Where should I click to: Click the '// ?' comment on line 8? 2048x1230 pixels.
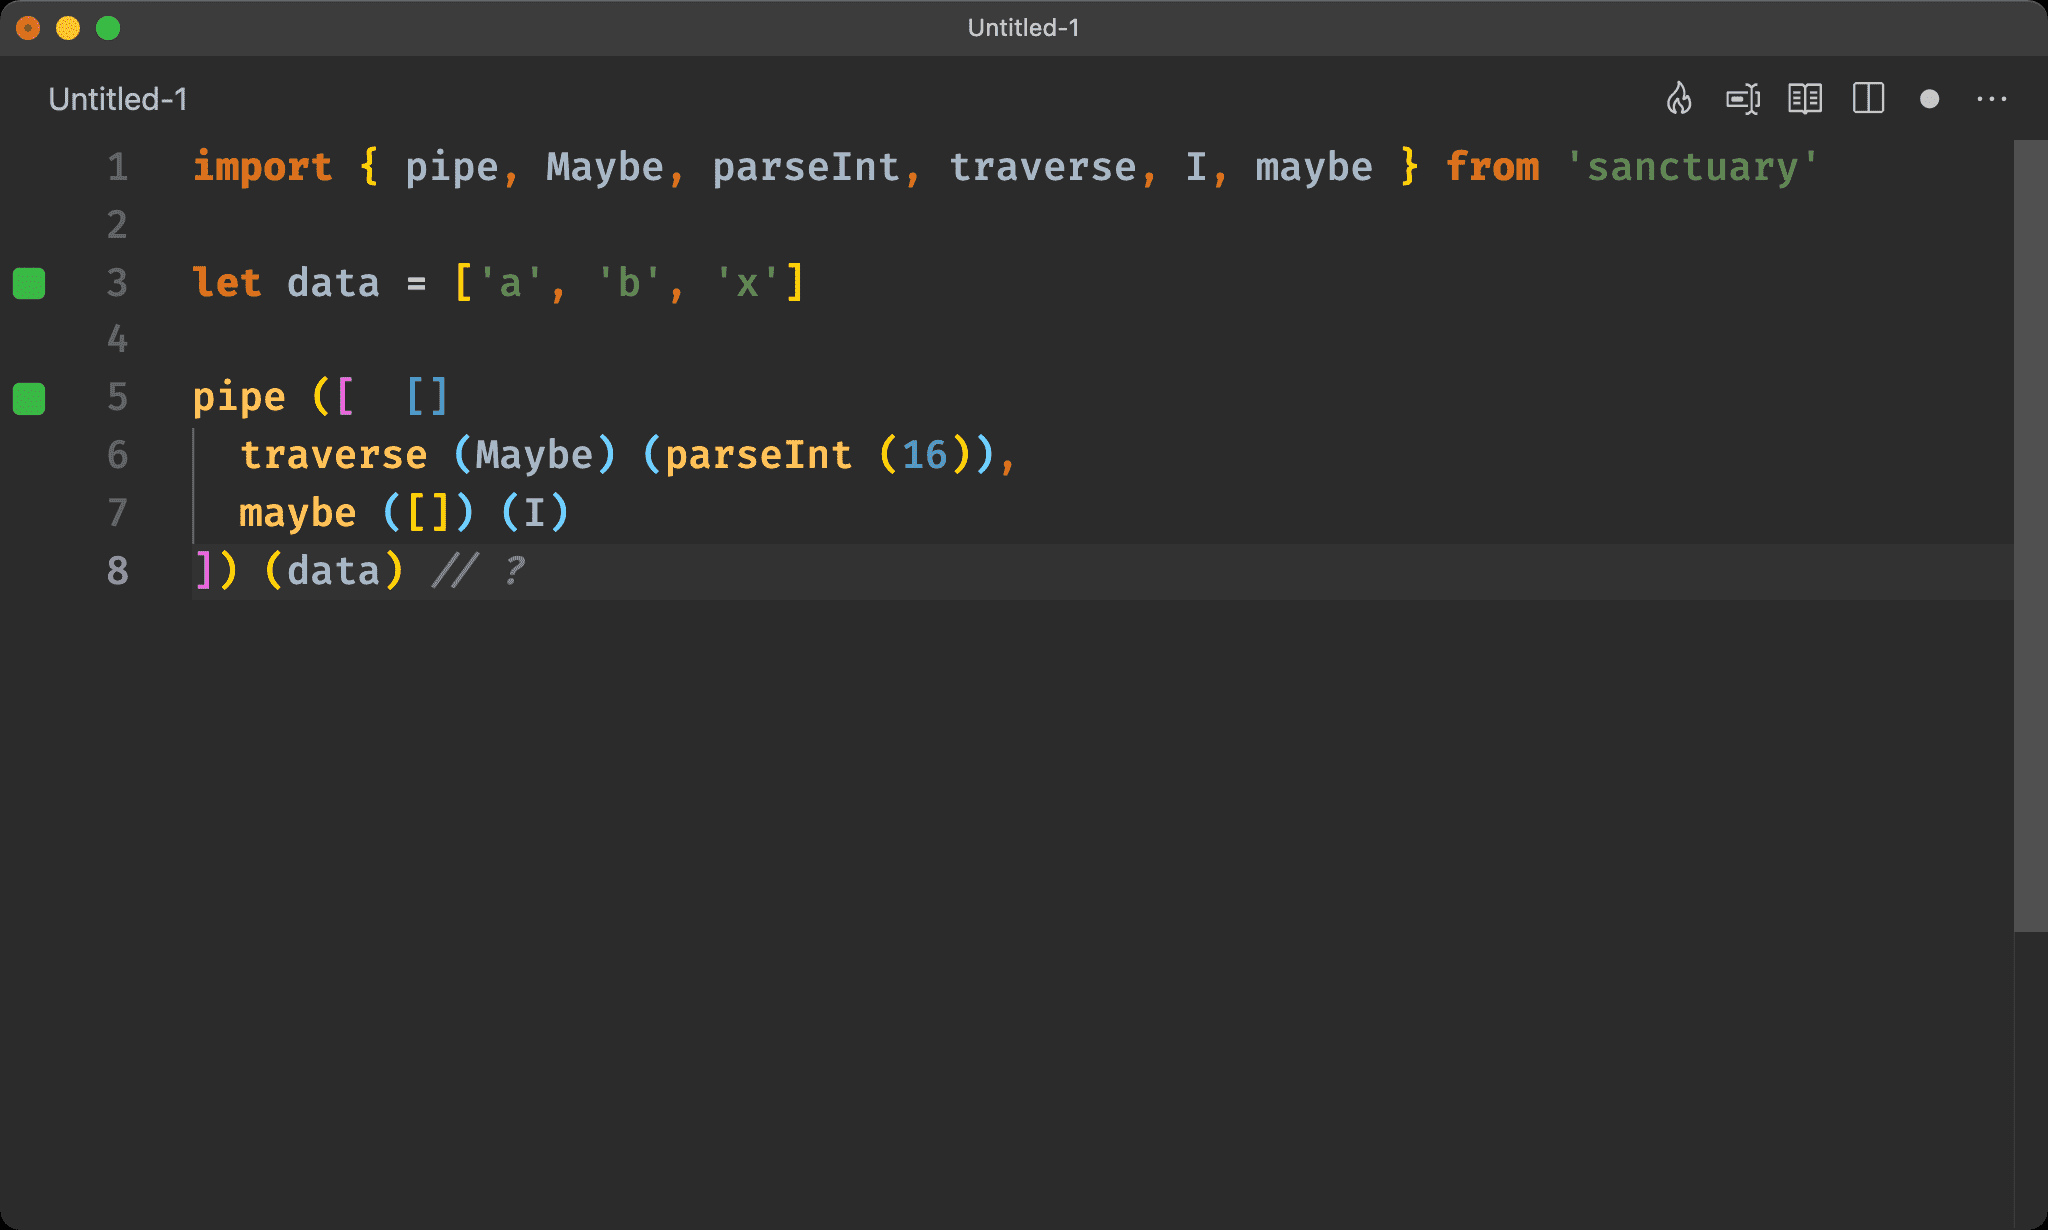pyautogui.click(x=479, y=571)
